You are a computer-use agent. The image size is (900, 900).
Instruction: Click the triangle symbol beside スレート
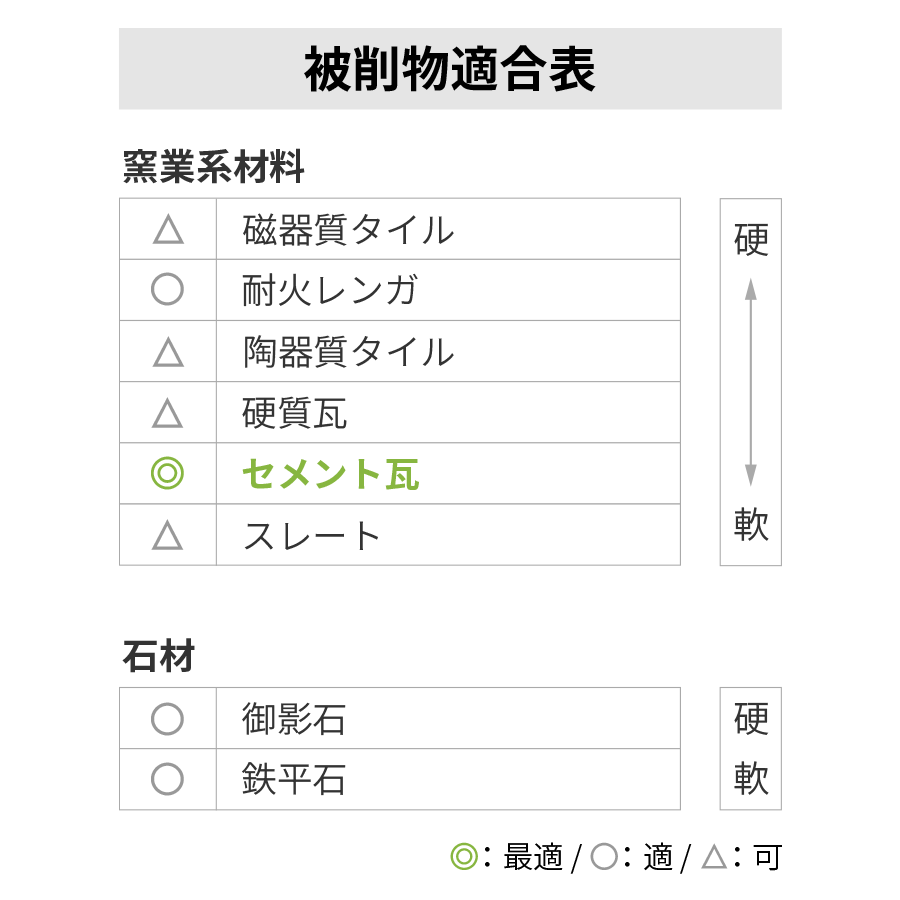pos(168,535)
